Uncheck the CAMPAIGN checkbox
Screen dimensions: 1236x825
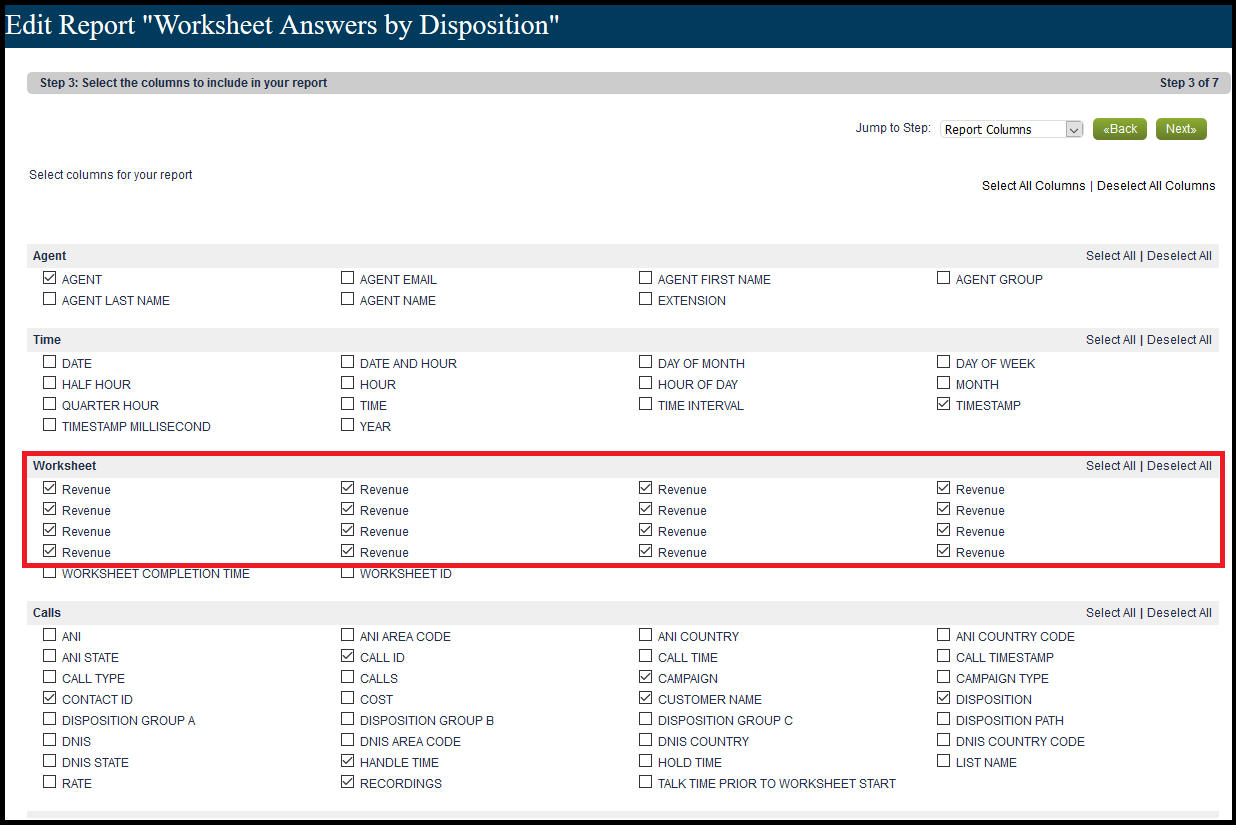646,677
